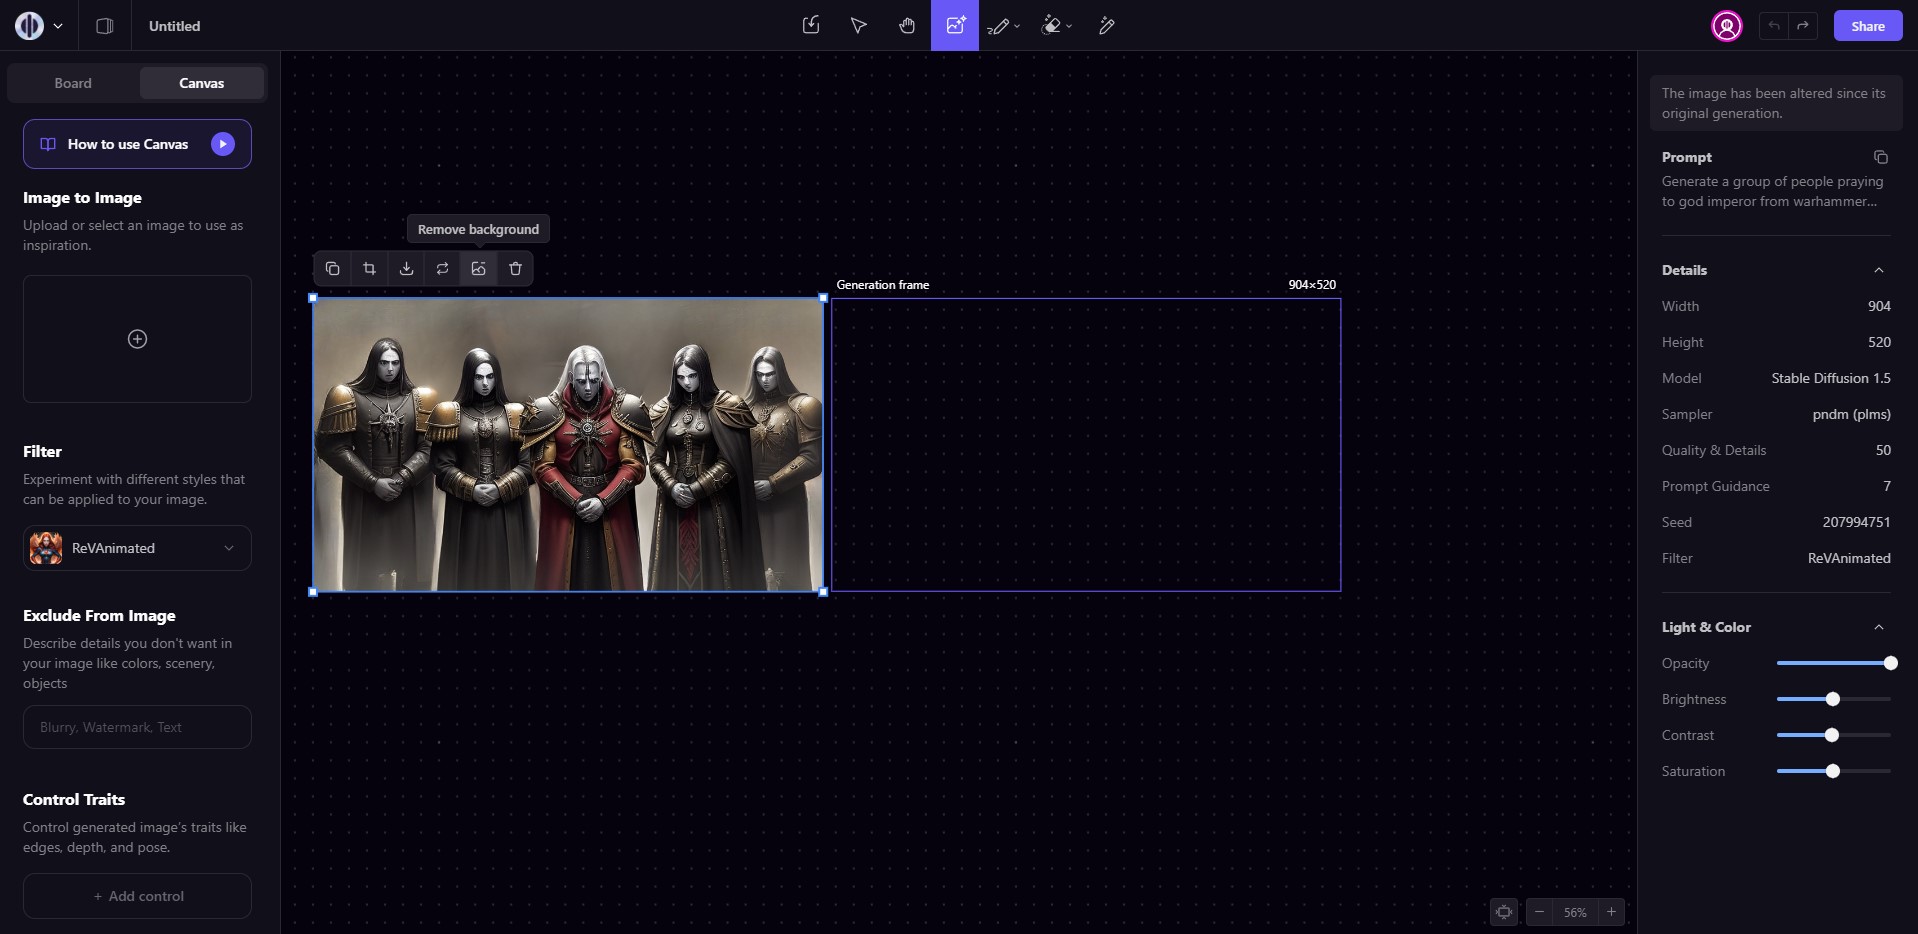1918x934 pixels.
Task: Click the Add control button
Action: point(137,896)
